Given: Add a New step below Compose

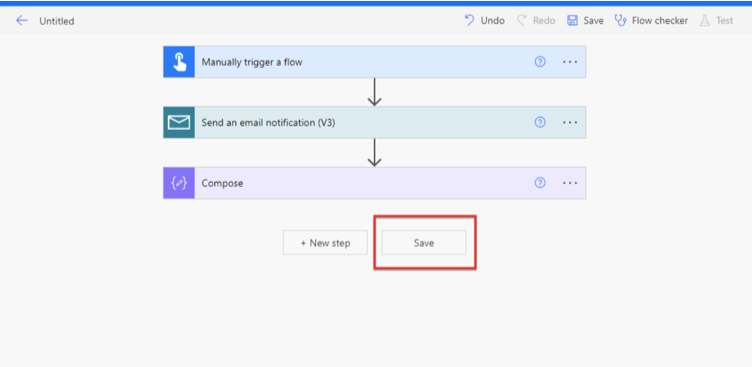Looking at the screenshot, I should (325, 243).
